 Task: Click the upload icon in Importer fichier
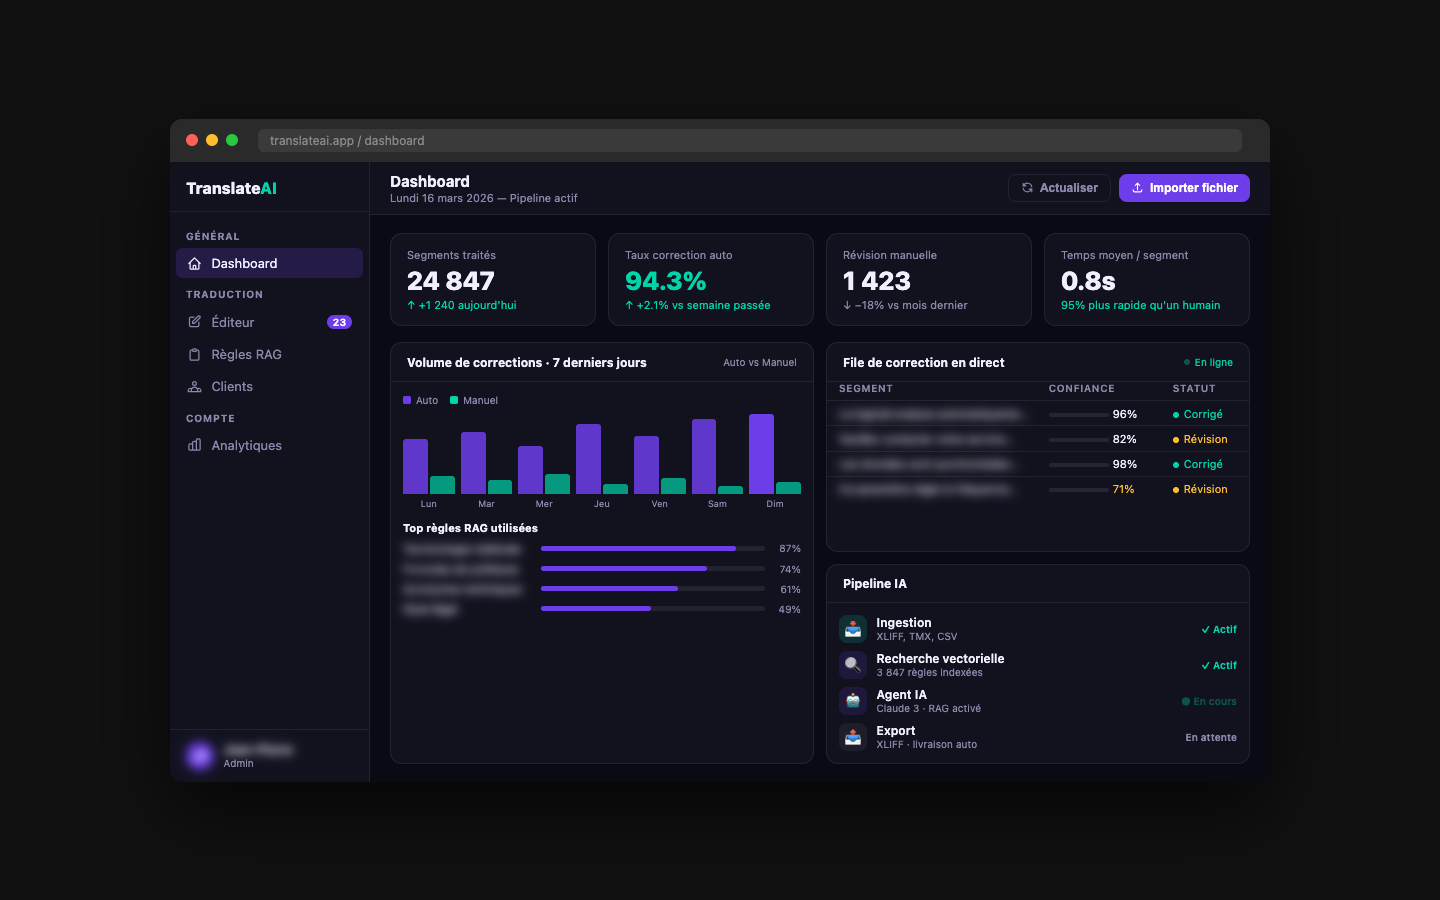1137,188
